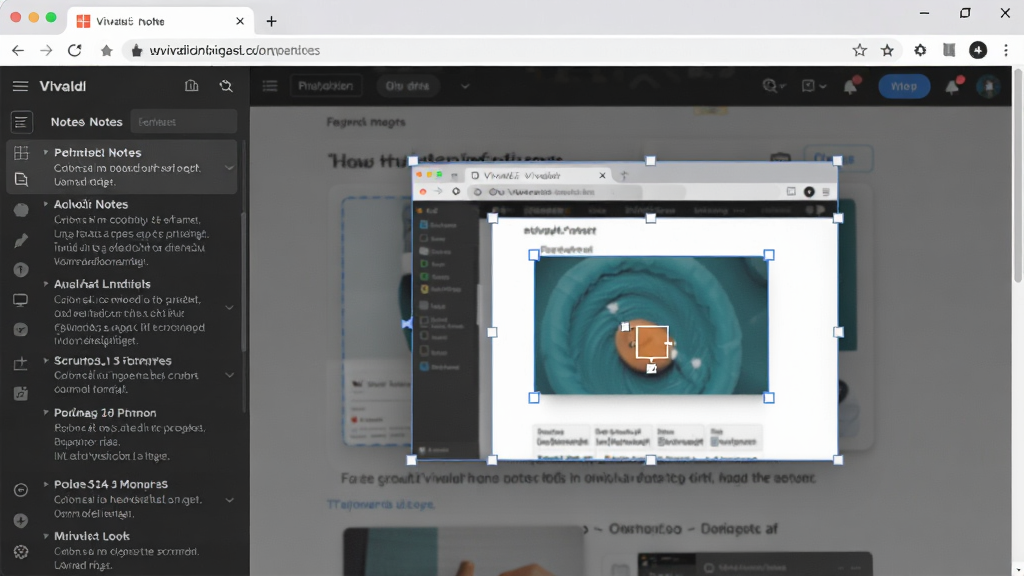Open the search dropdown in the app top bar
The image size is (1024, 576).
[774, 86]
